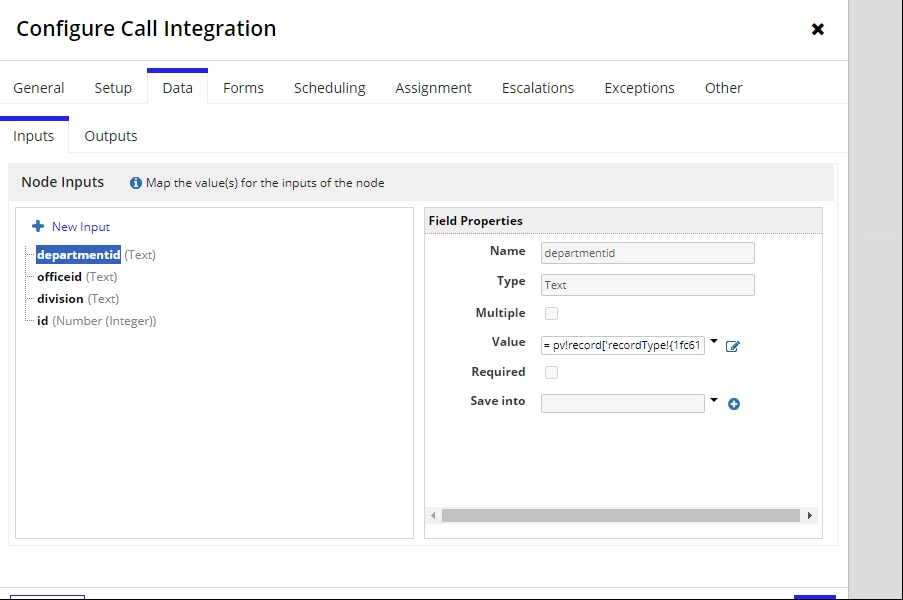903x600 pixels.
Task: Open the expression editor icon beside Value
Action: pos(733,346)
